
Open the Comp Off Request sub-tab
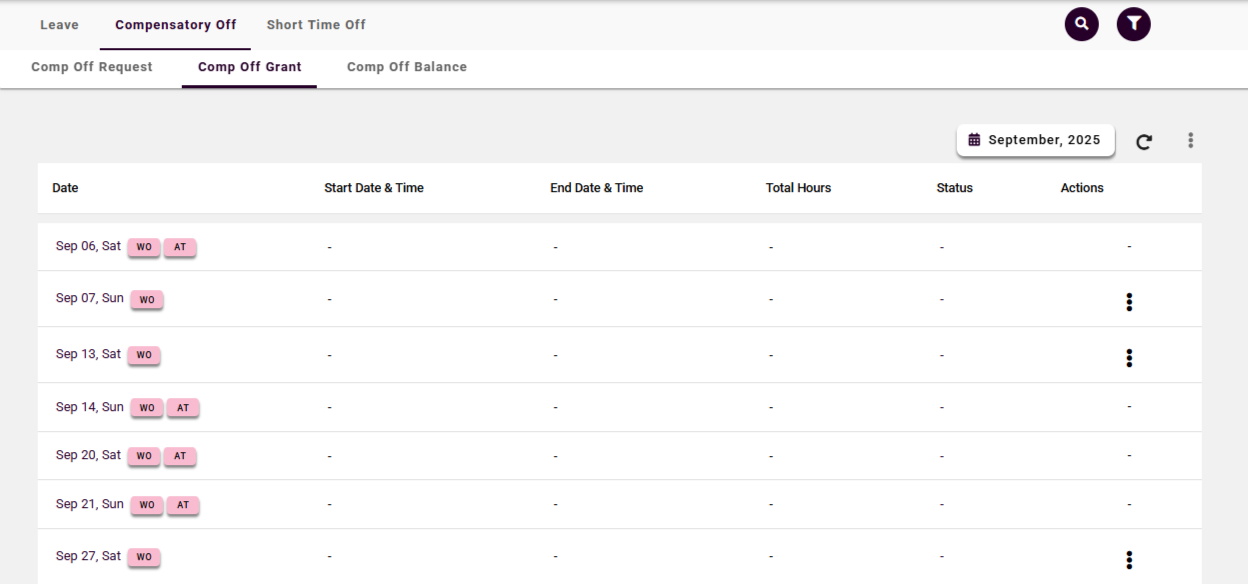(x=92, y=67)
